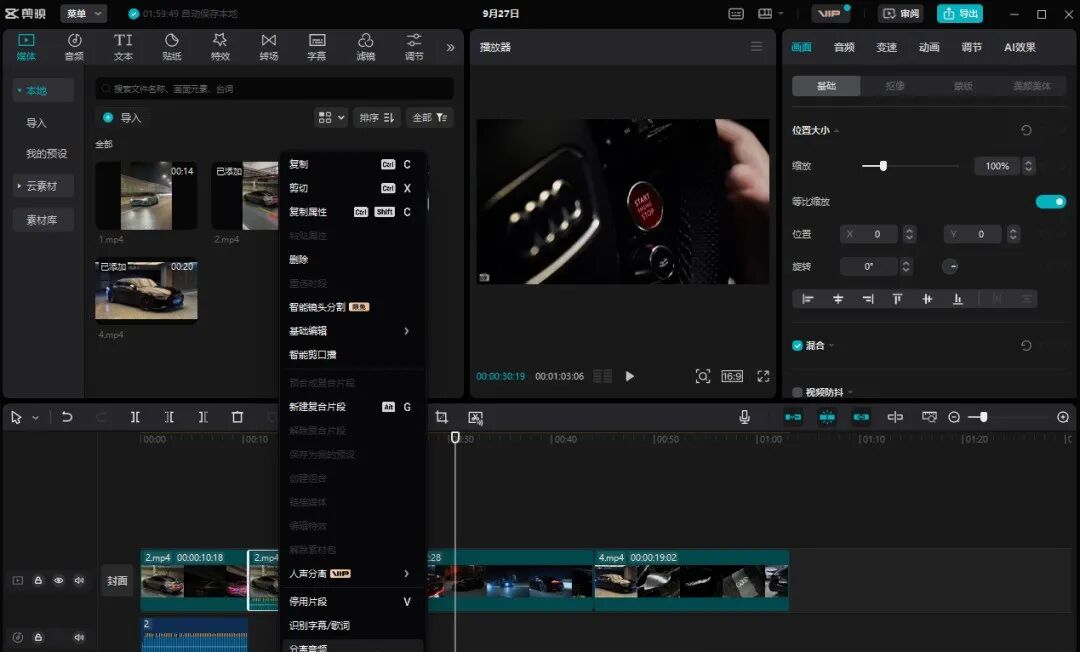Click the 导出 export button
The image size is (1080, 652).
tap(959, 14)
